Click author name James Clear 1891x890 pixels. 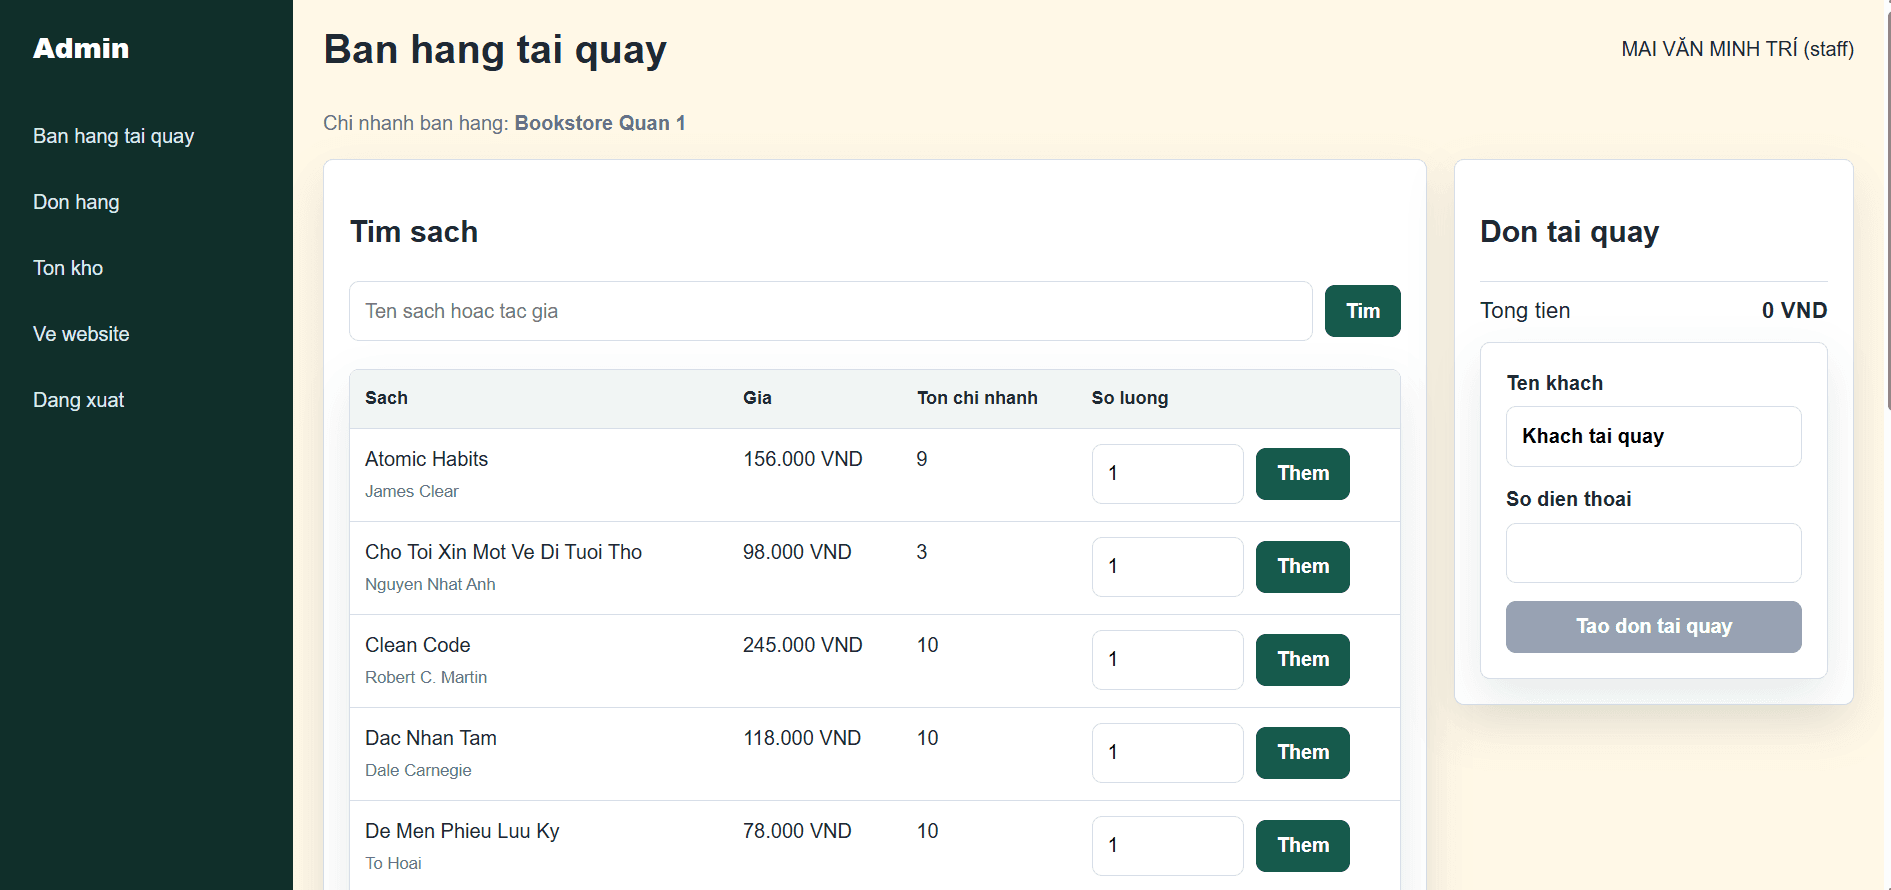coord(412,491)
